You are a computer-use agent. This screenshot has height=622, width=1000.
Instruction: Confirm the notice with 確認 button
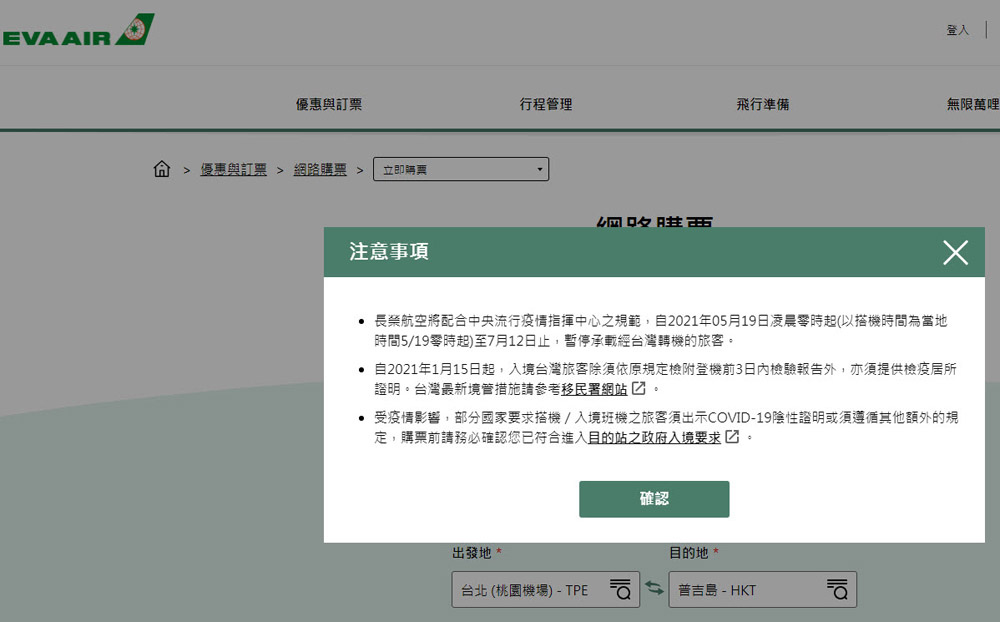(x=654, y=499)
